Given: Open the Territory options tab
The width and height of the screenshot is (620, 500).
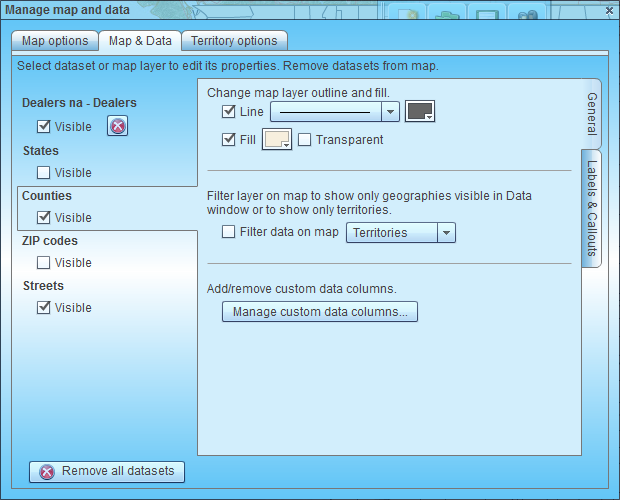Looking at the screenshot, I should (x=235, y=41).
